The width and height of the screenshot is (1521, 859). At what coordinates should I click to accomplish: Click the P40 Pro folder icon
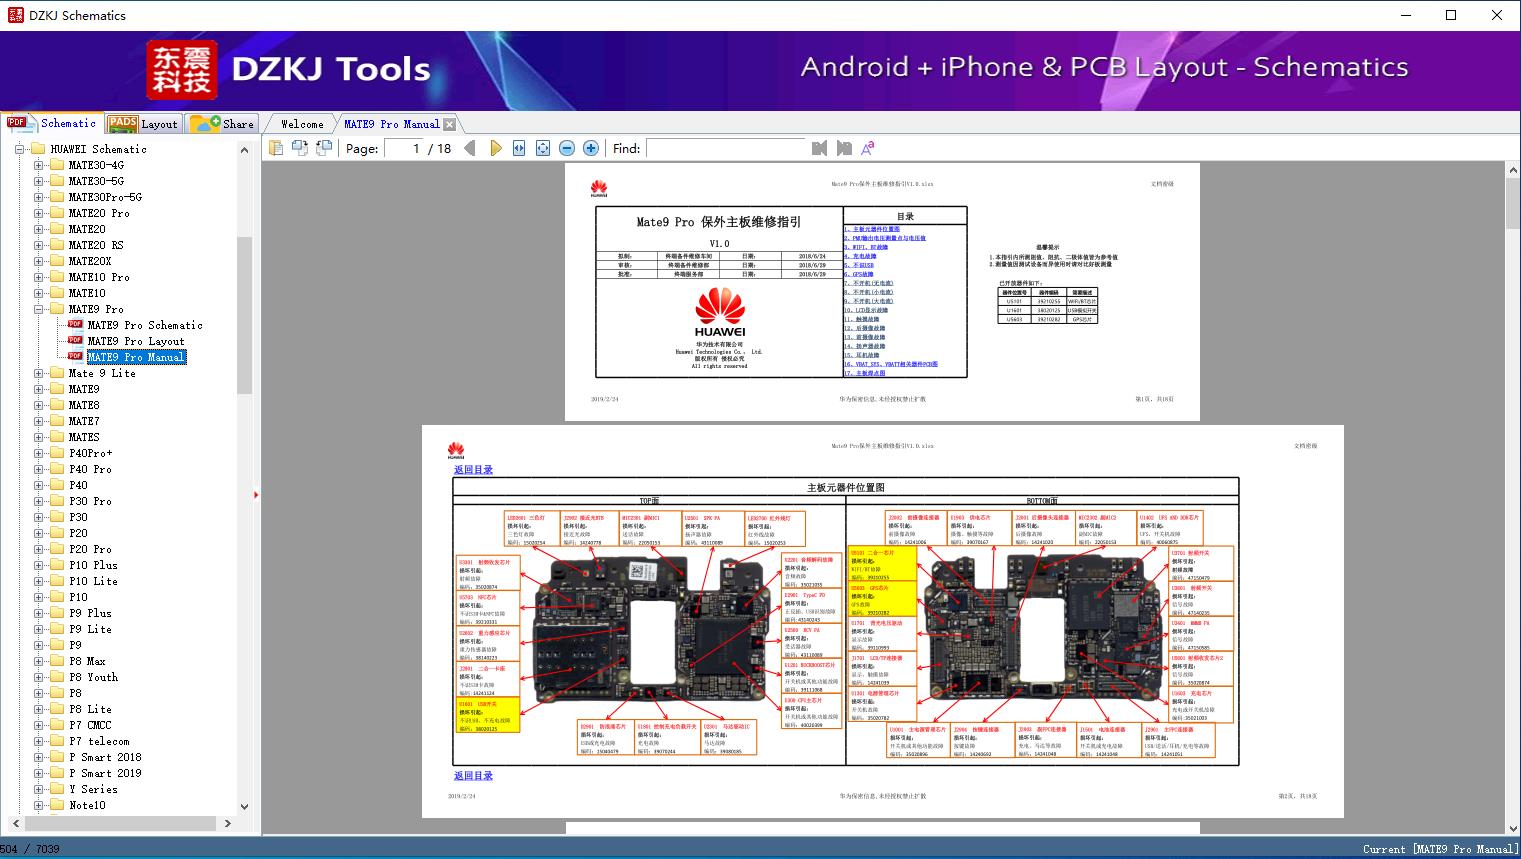pos(57,469)
